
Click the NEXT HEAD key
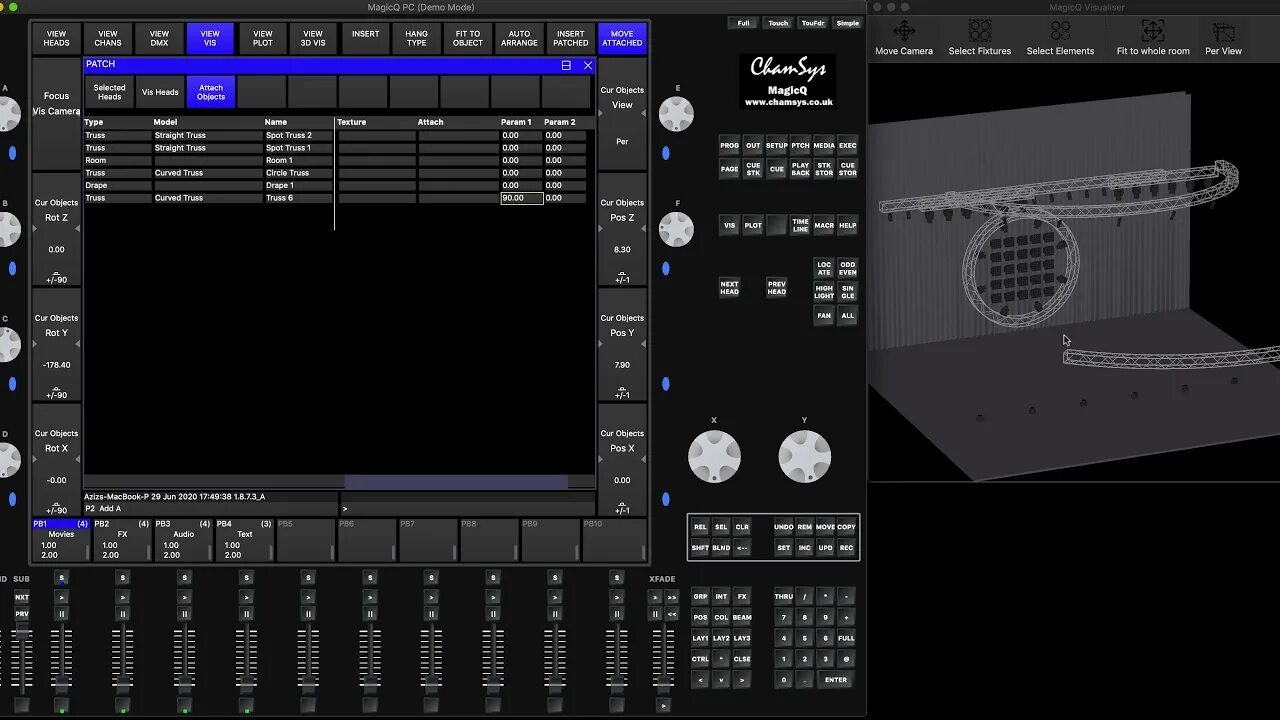coord(729,288)
